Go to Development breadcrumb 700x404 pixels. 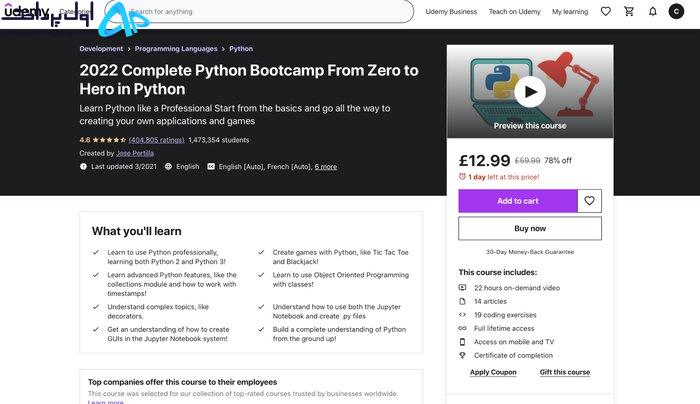pos(101,49)
